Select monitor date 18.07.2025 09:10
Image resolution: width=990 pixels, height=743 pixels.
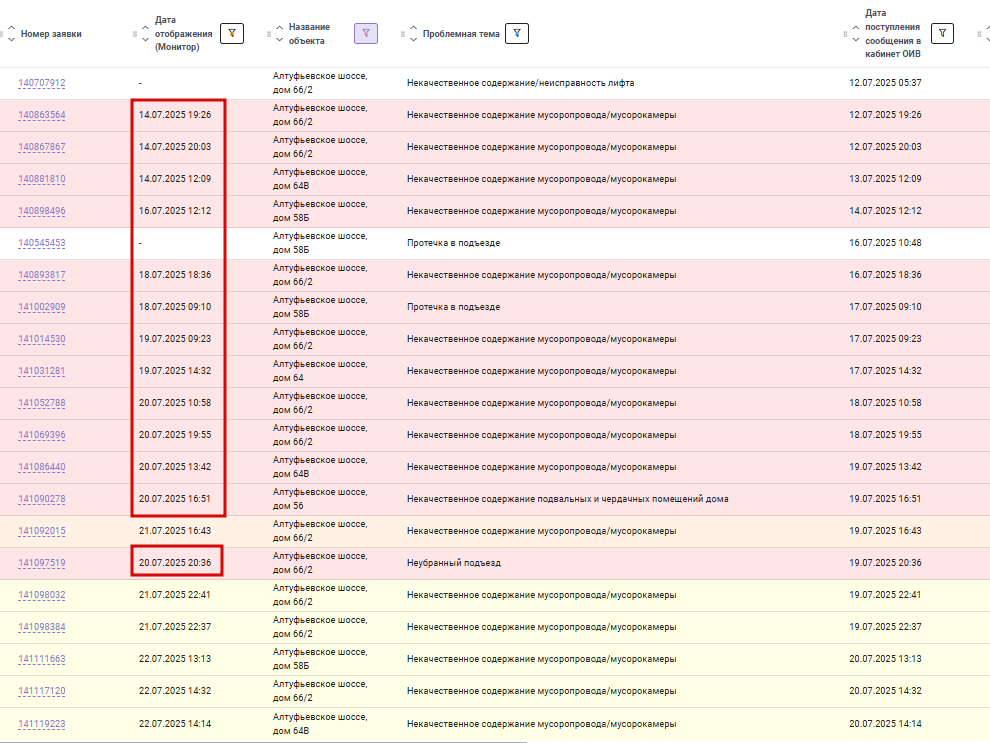(x=175, y=307)
